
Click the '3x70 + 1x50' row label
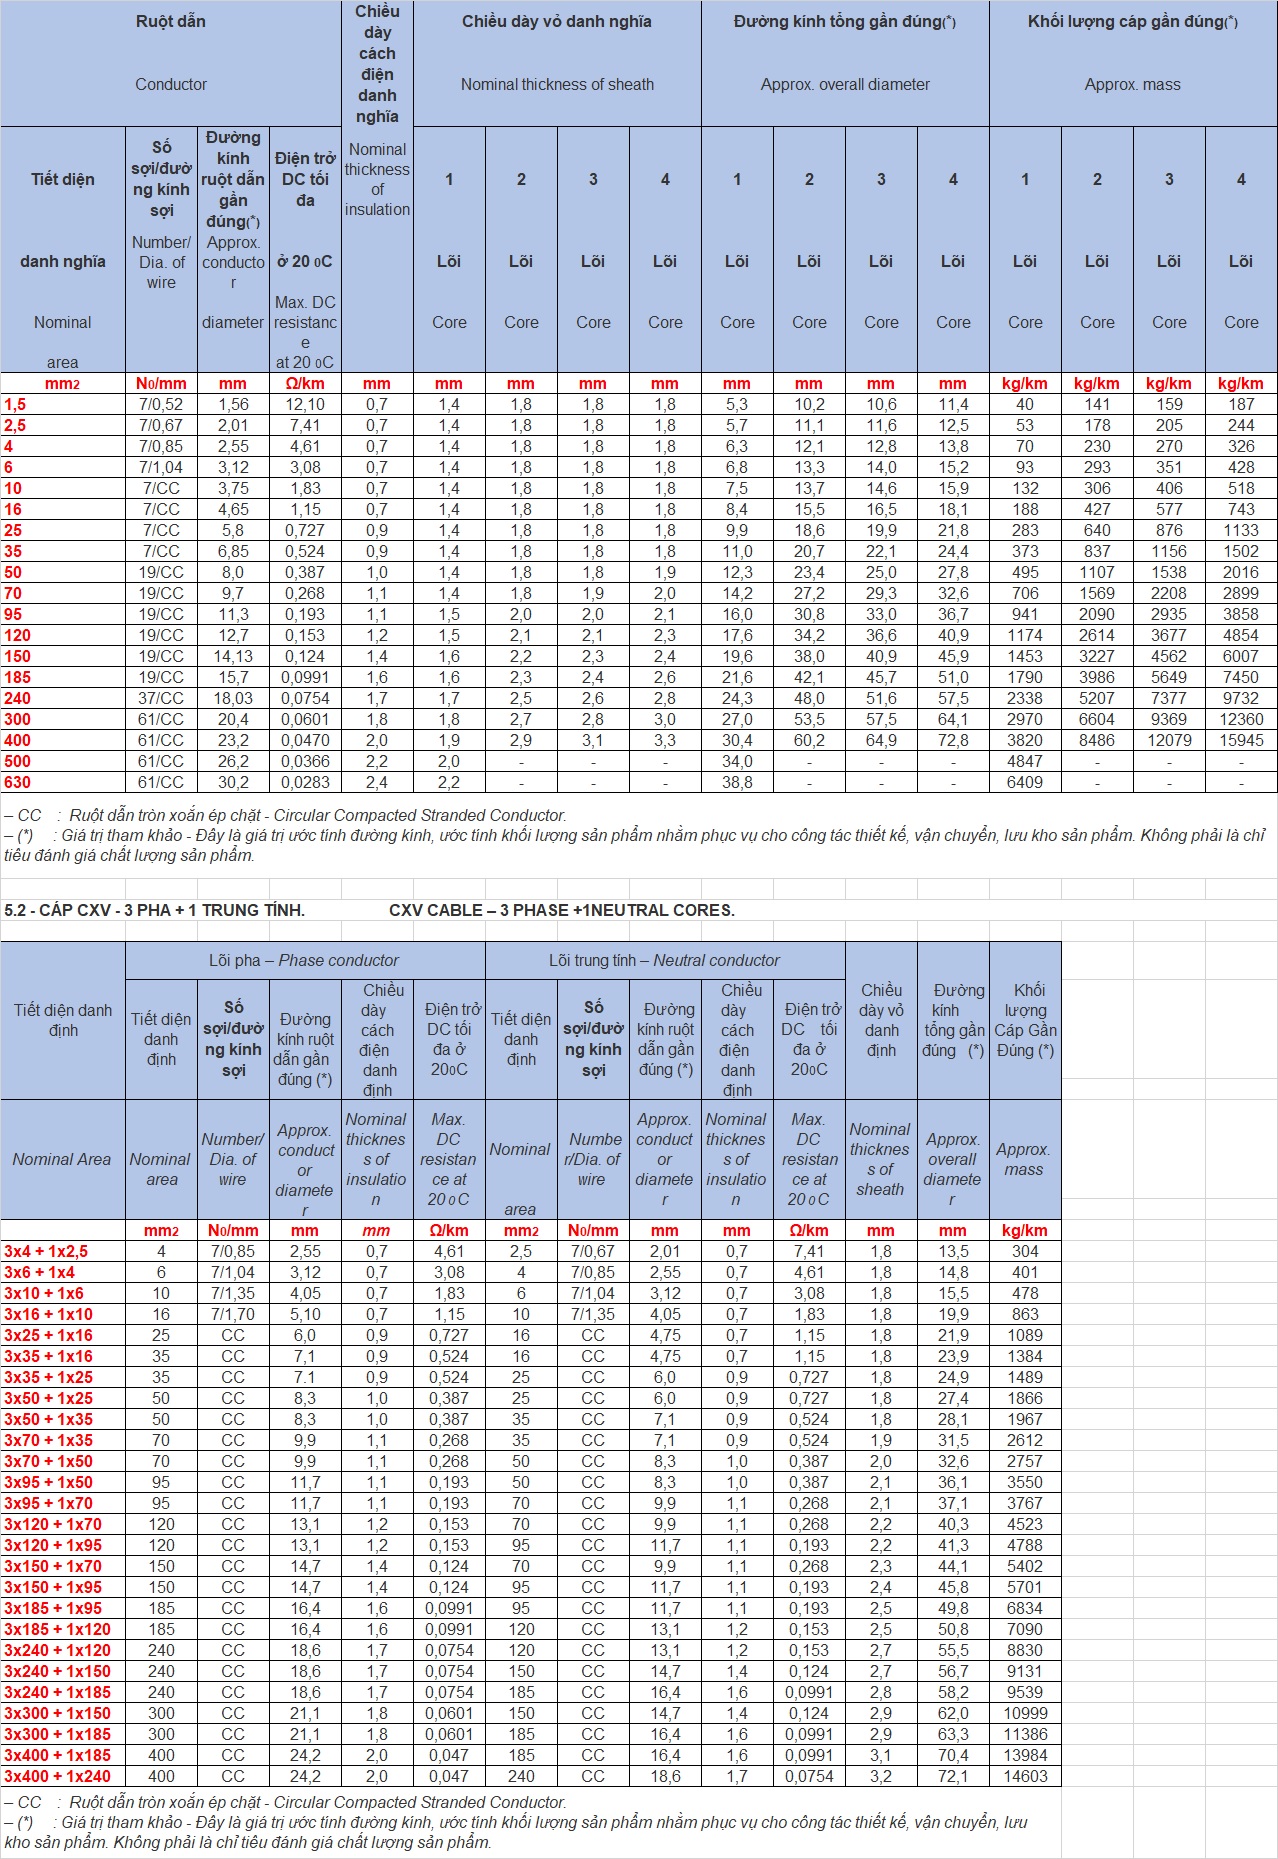tap(48, 1461)
